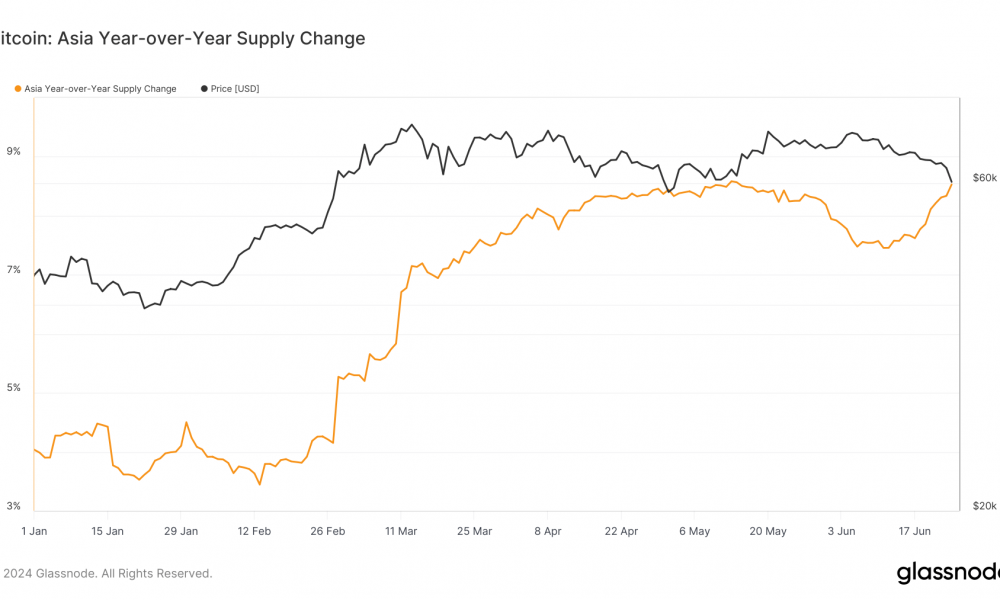Toggle the orange Asia Supply Change legend dot

pyautogui.click(x=18, y=89)
